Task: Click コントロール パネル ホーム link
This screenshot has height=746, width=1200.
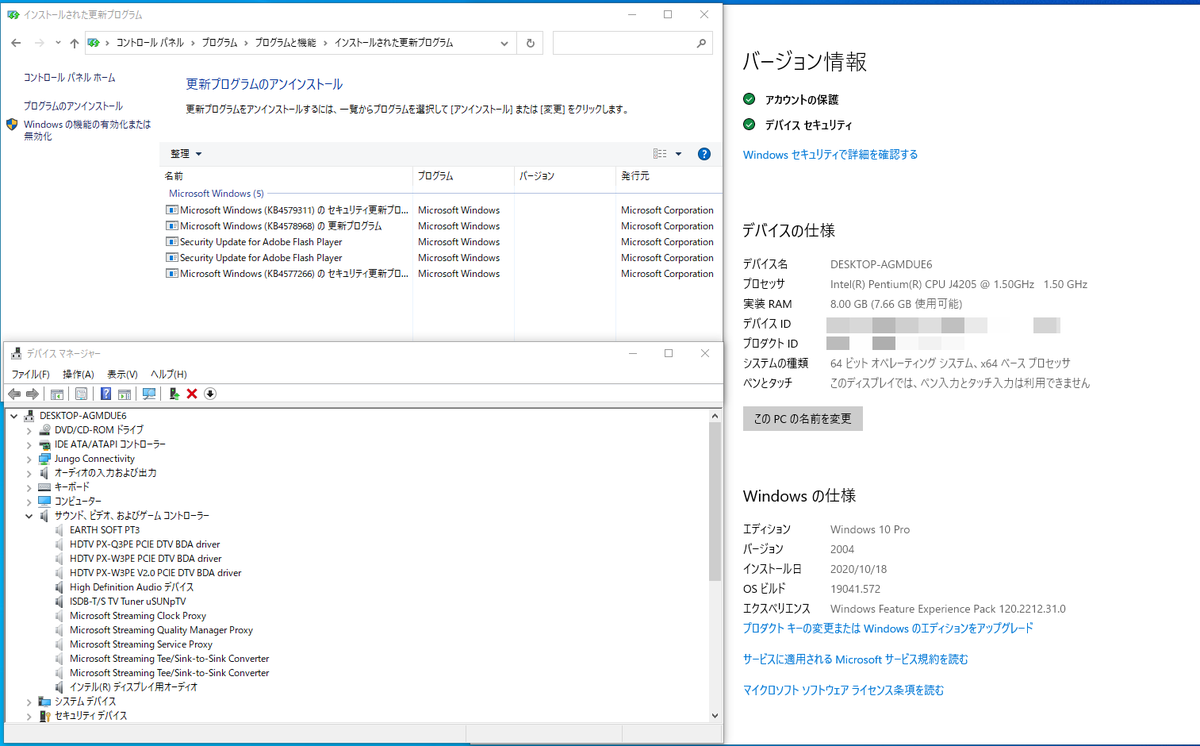Action: (x=69, y=77)
